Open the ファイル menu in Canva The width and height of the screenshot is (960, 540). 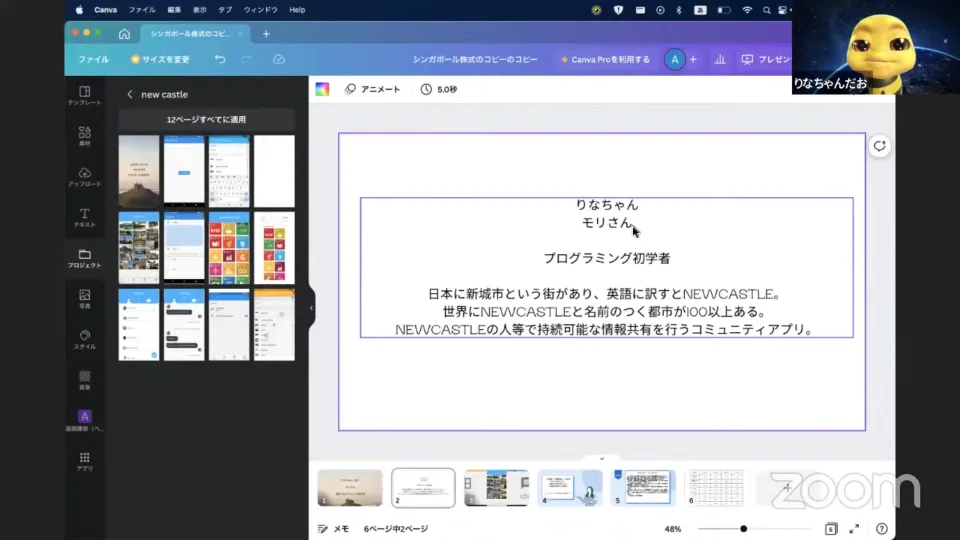pos(93,59)
